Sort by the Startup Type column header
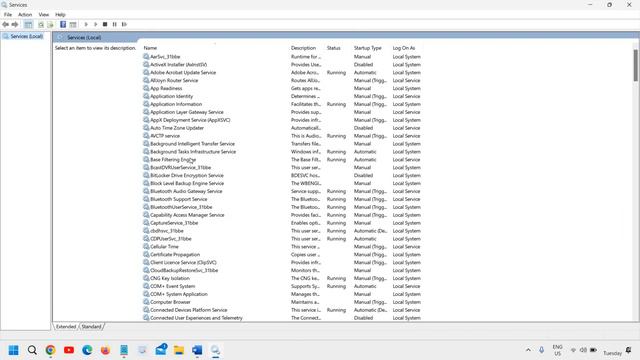Viewport: 640px width, 360px height. tap(368, 48)
